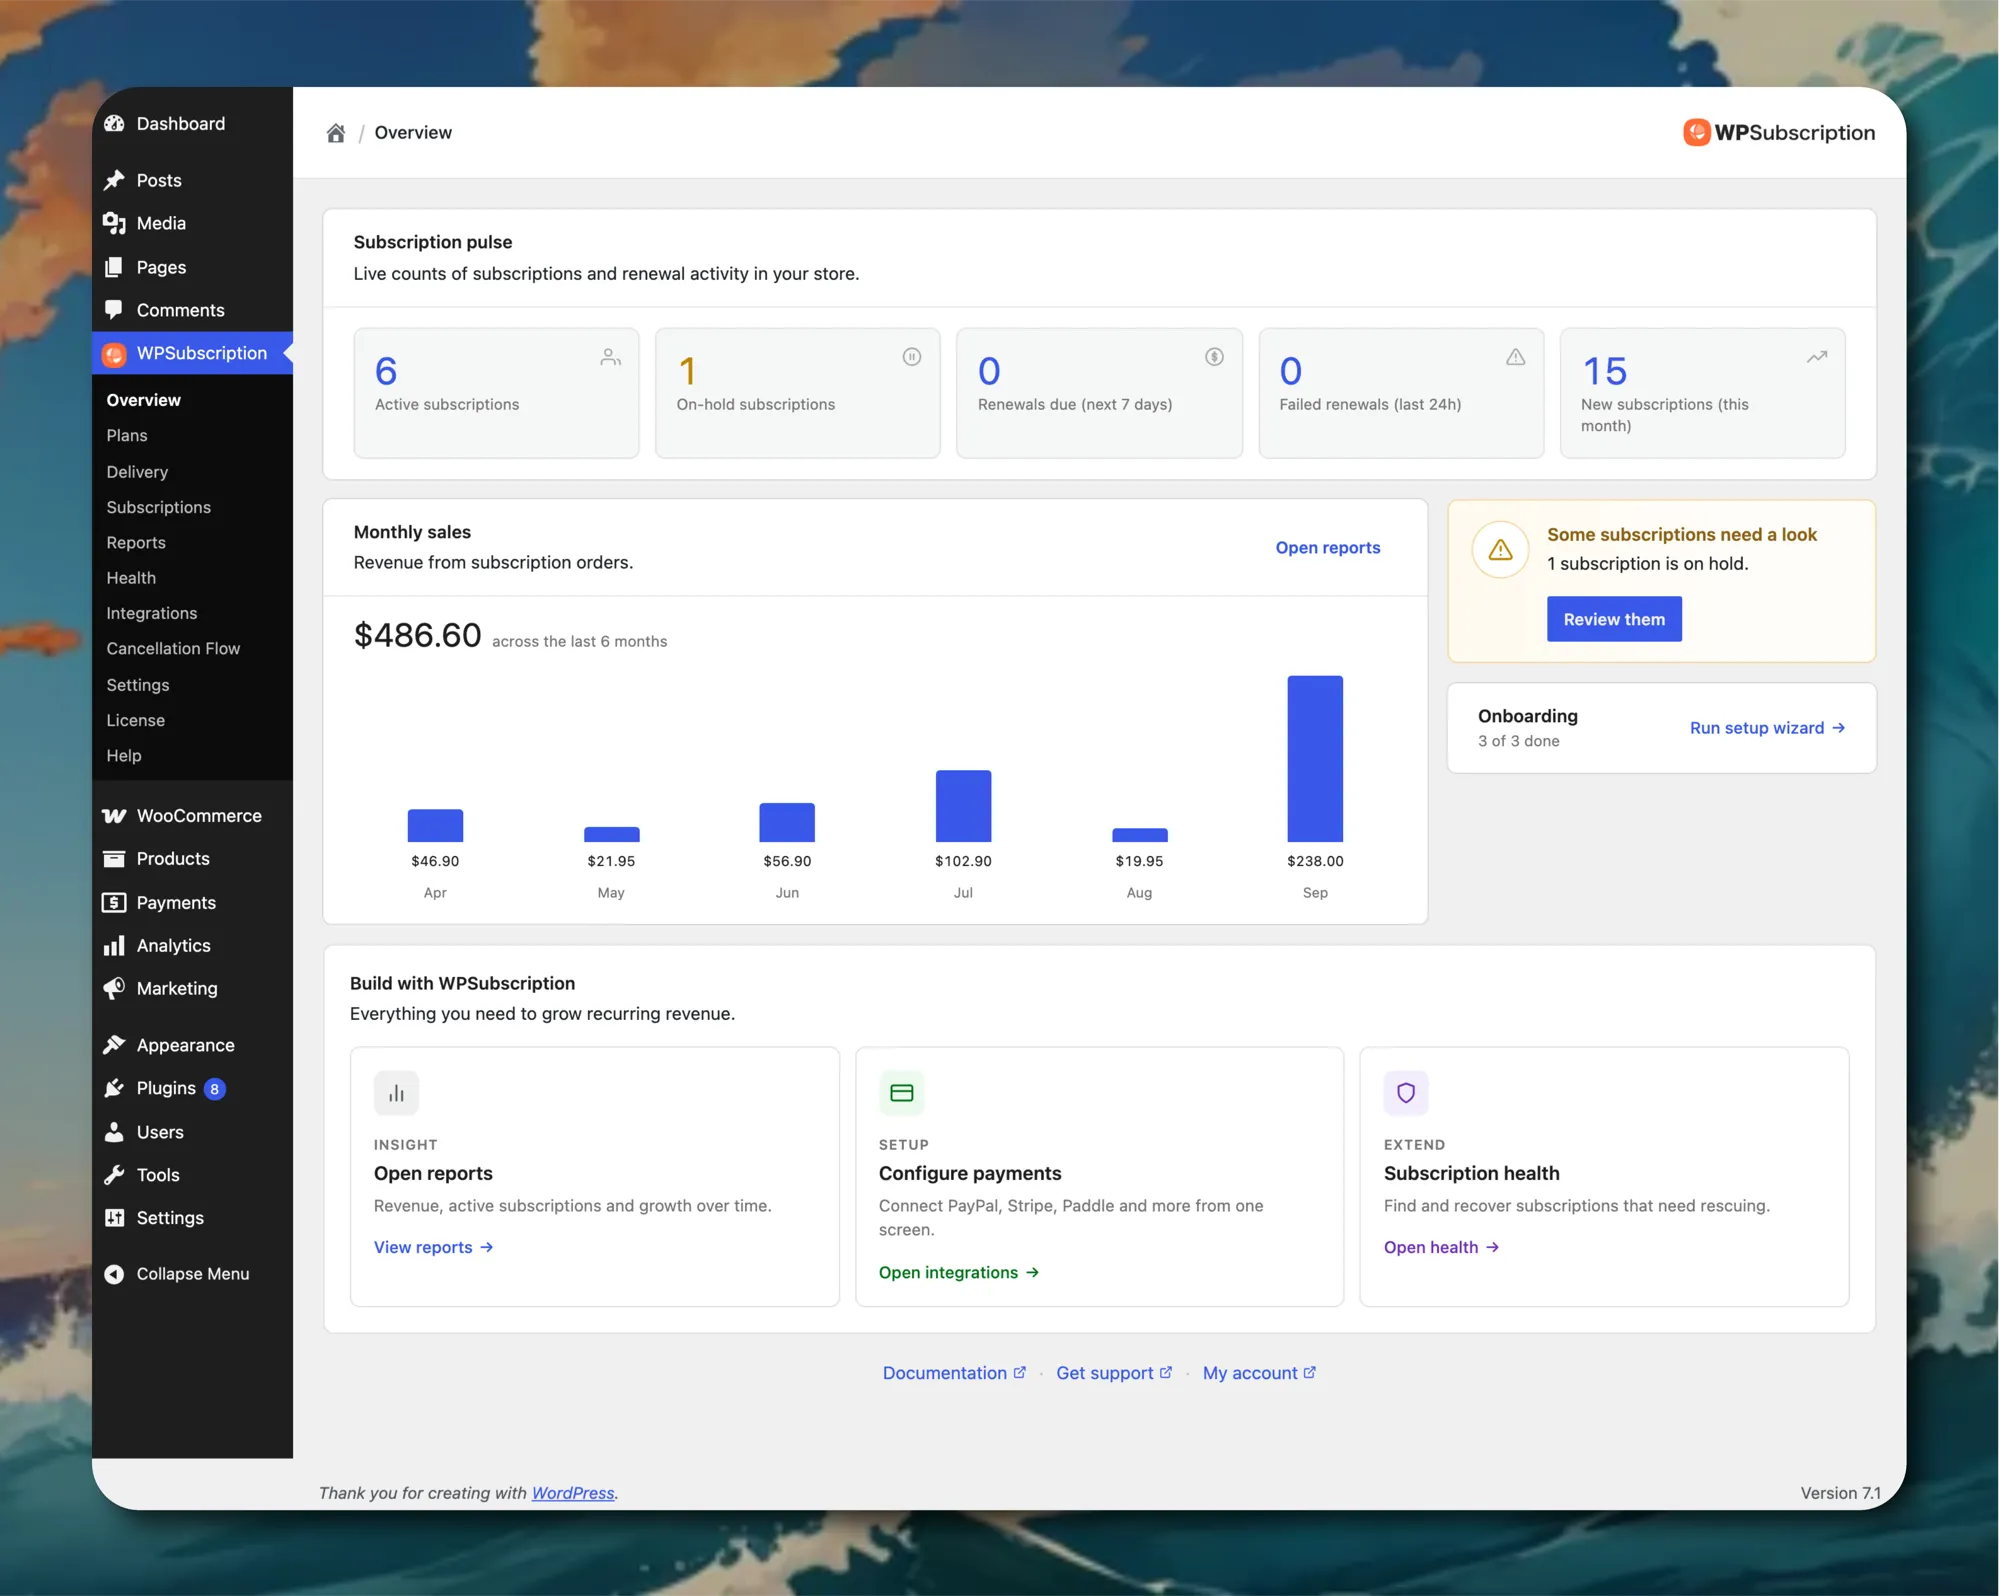This screenshot has height=1596, width=2000.
Task: Open the Help submenu item
Action: [124, 756]
